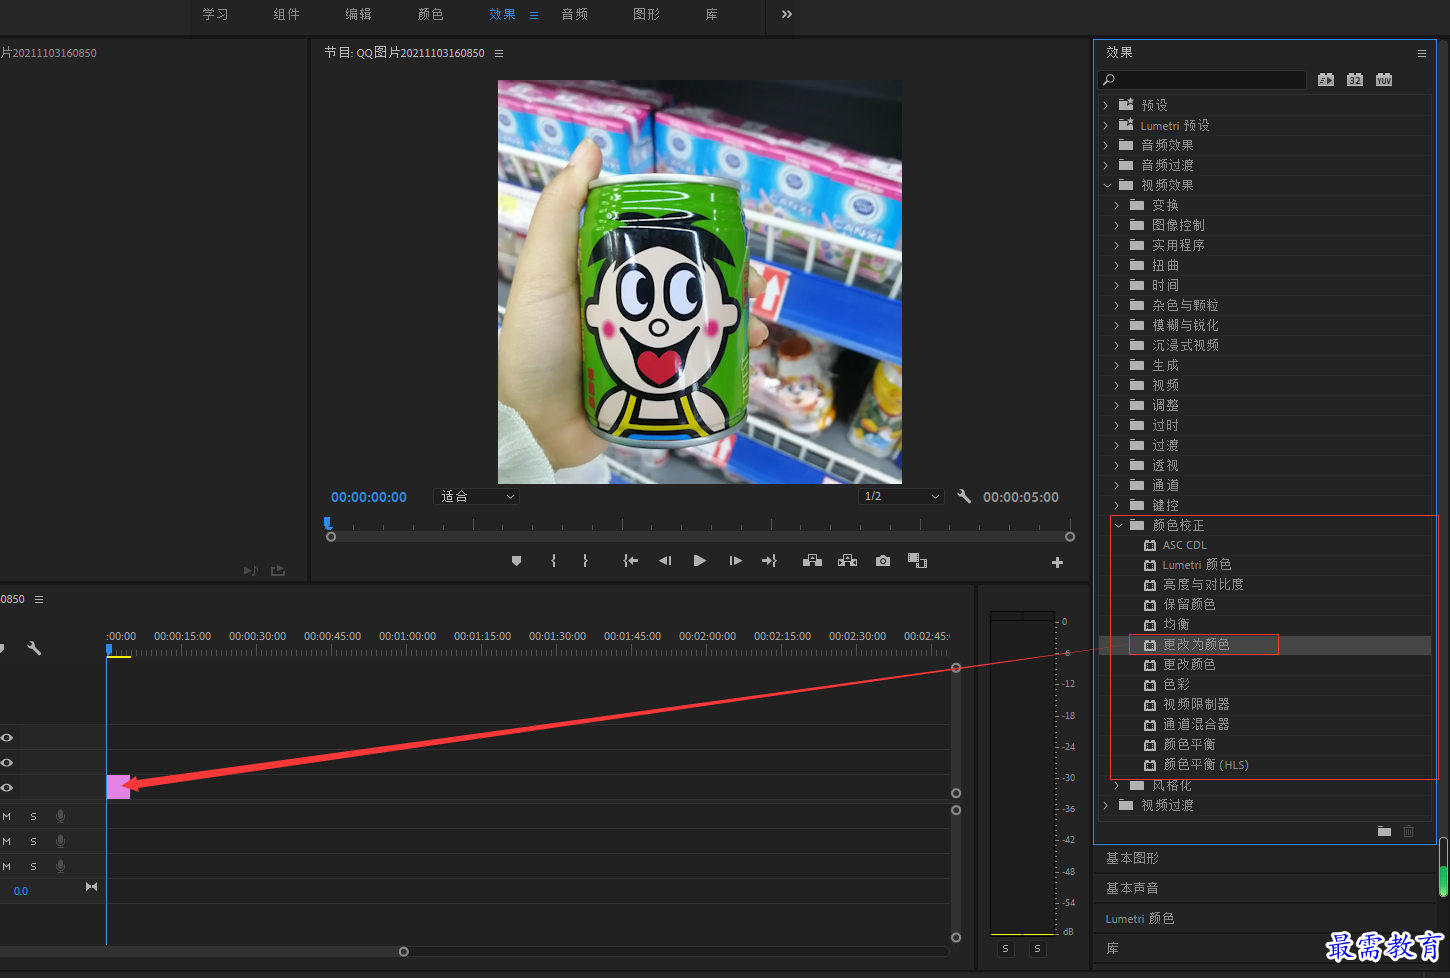This screenshot has width=1450, height=978.
Task: Jump to the Out point
Action: [x=769, y=561]
